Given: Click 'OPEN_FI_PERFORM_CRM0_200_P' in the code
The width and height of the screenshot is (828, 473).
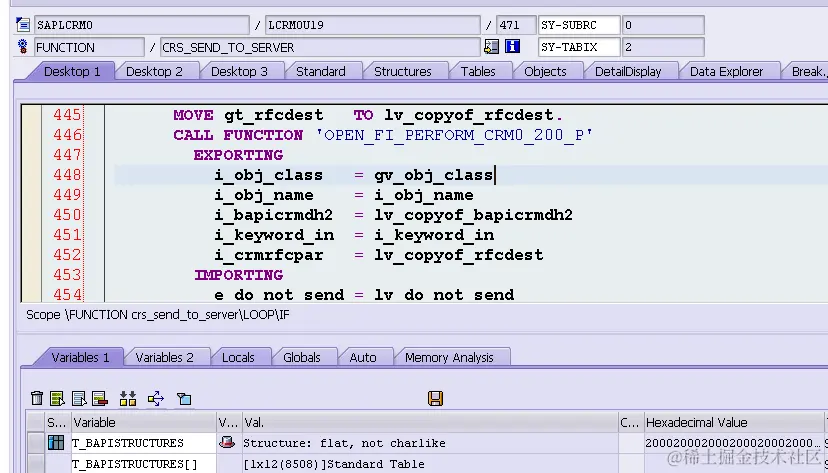Looking at the screenshot, I should (455, 135).
